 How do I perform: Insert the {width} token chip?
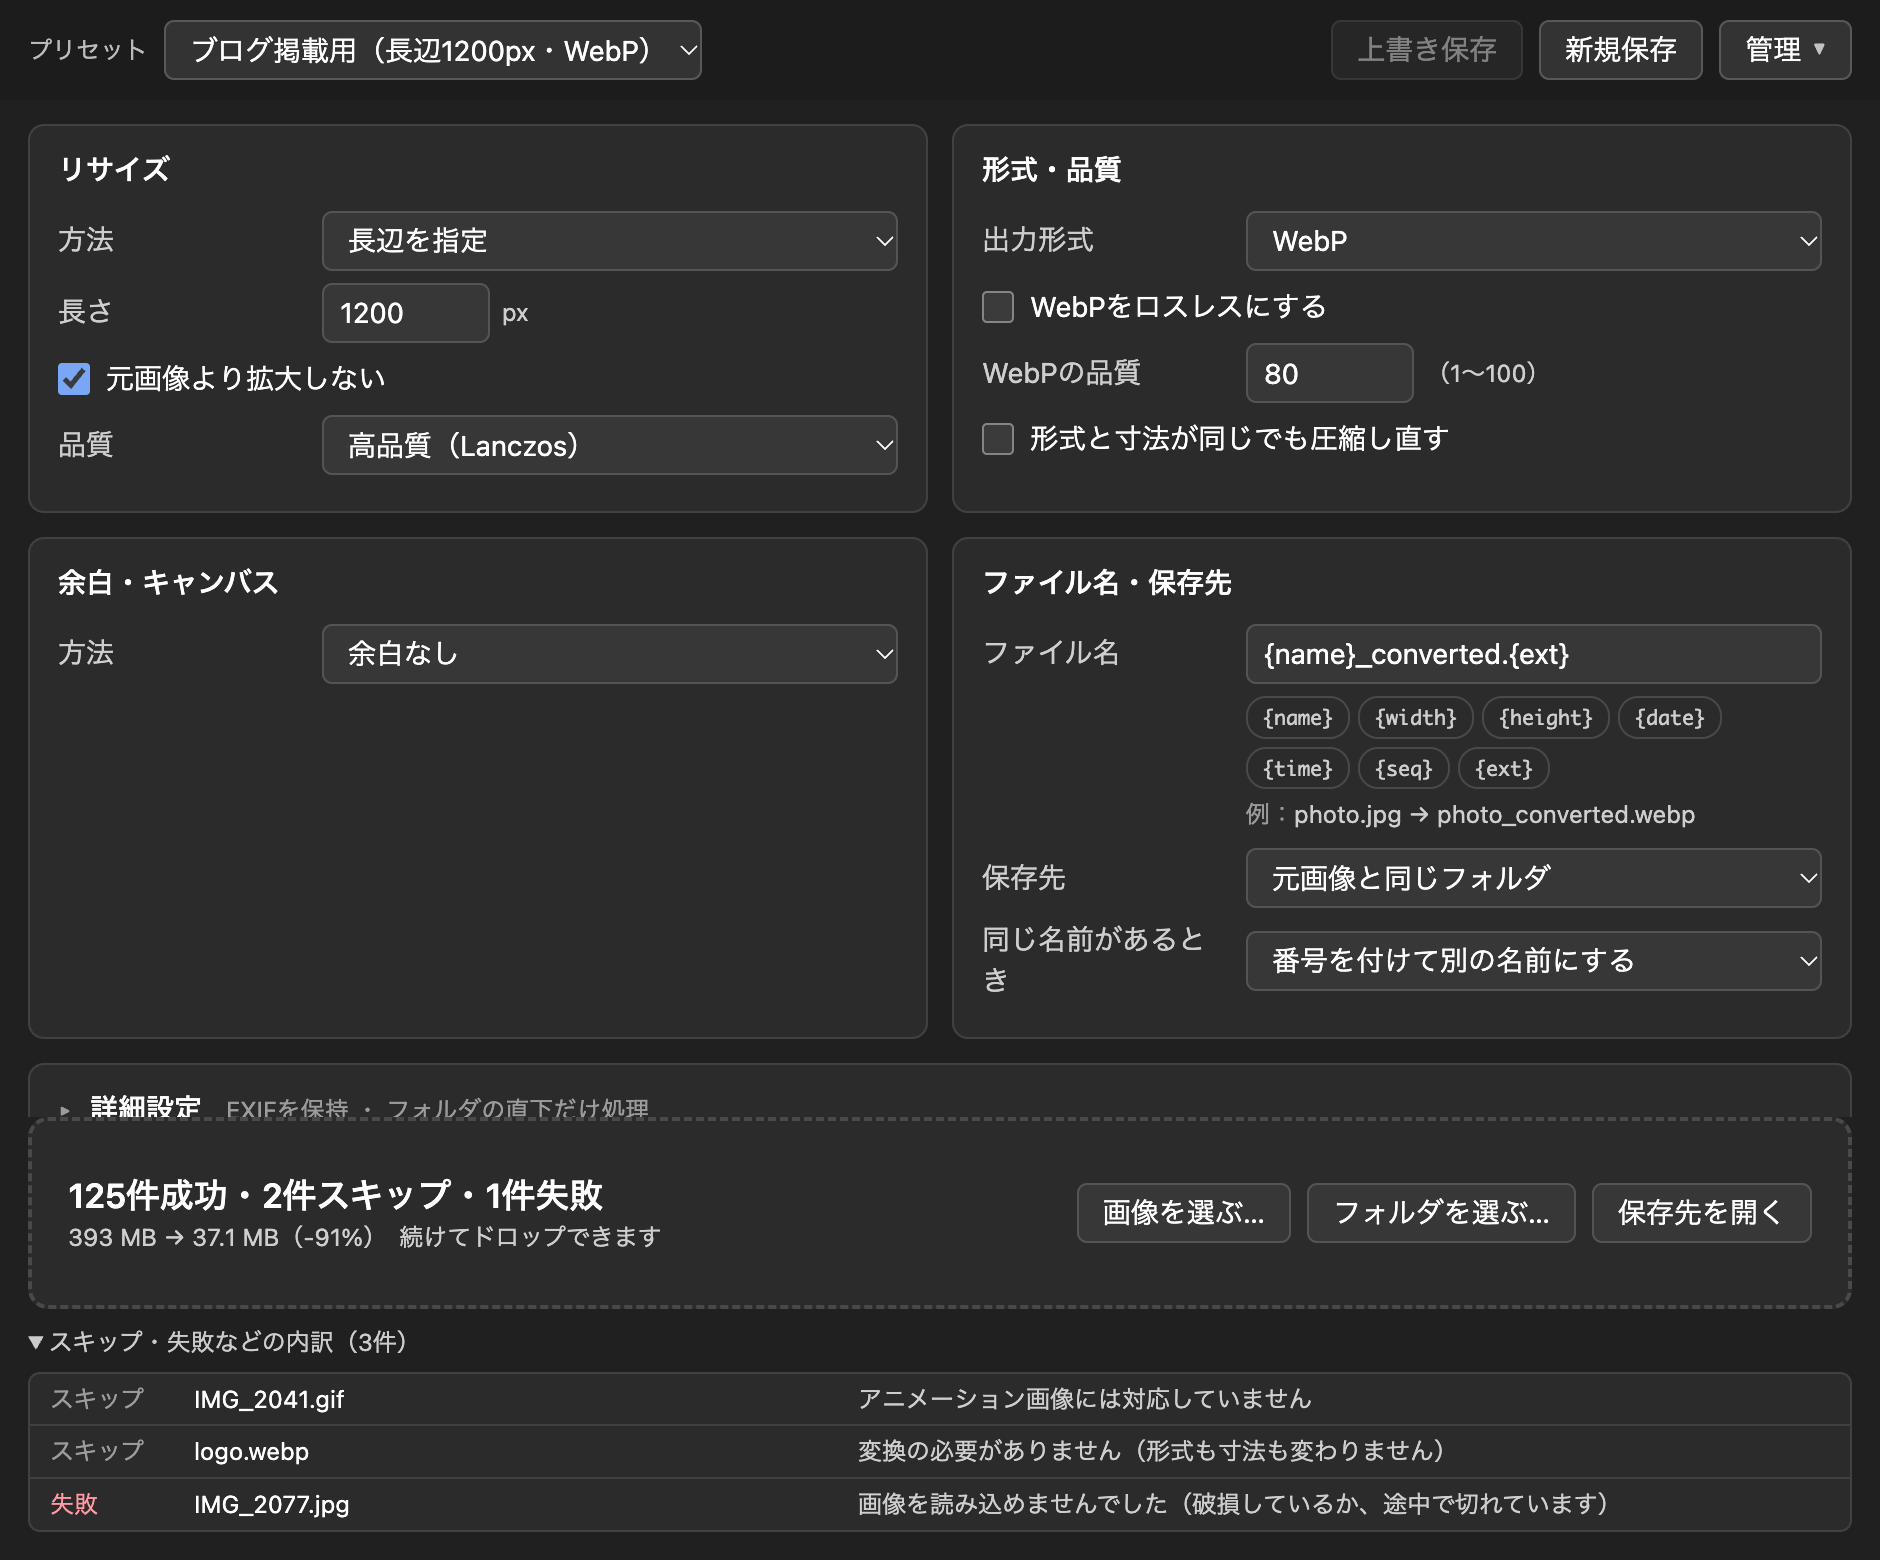click(1416, 718)
